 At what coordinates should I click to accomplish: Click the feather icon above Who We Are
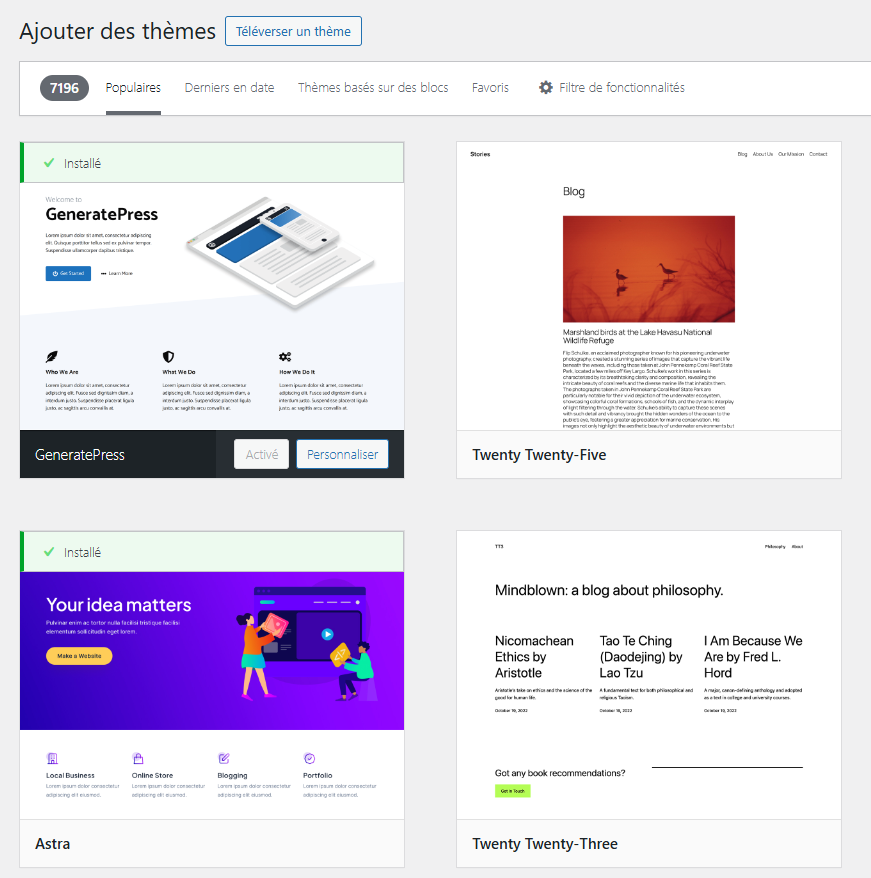(x=52, y=357)
